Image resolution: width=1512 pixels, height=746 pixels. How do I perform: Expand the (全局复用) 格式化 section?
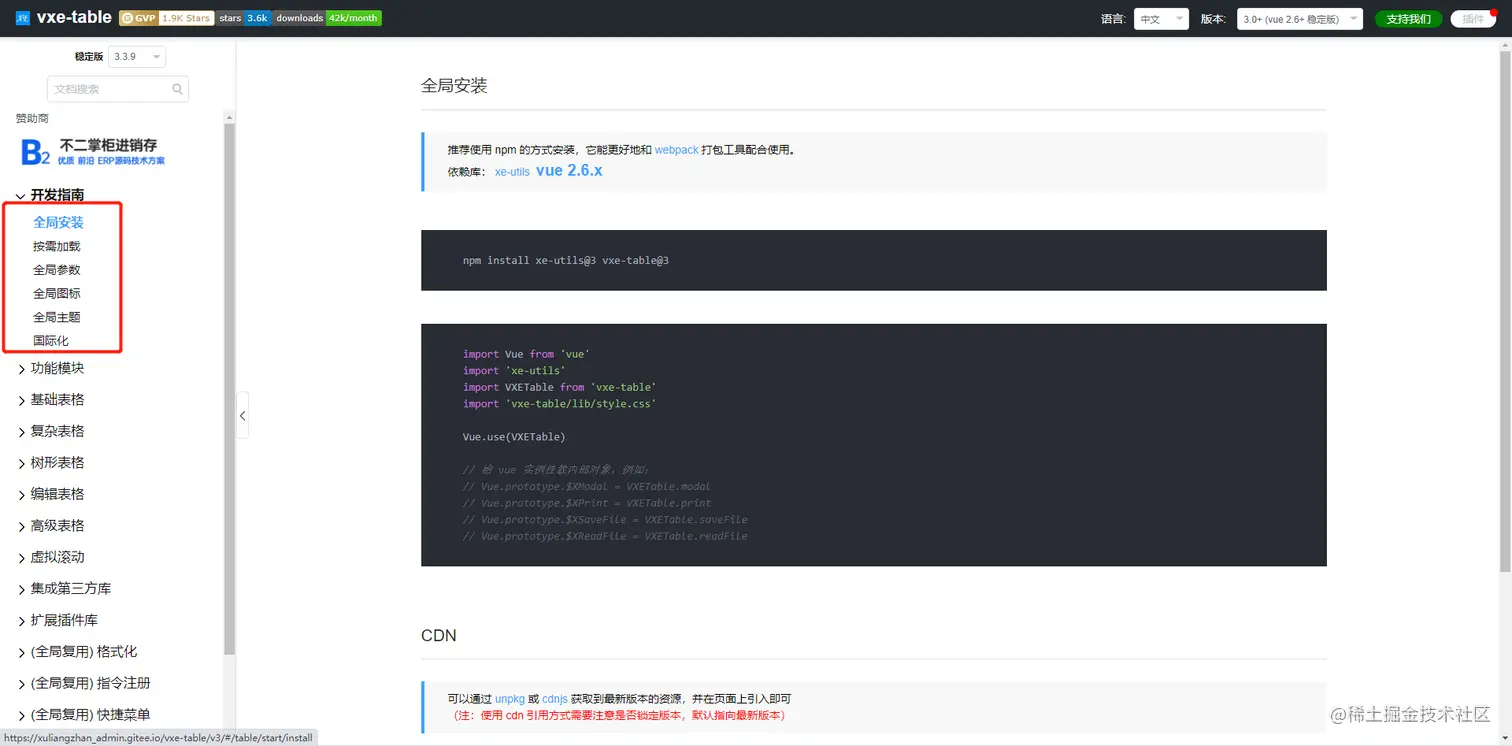coord(77,652)
